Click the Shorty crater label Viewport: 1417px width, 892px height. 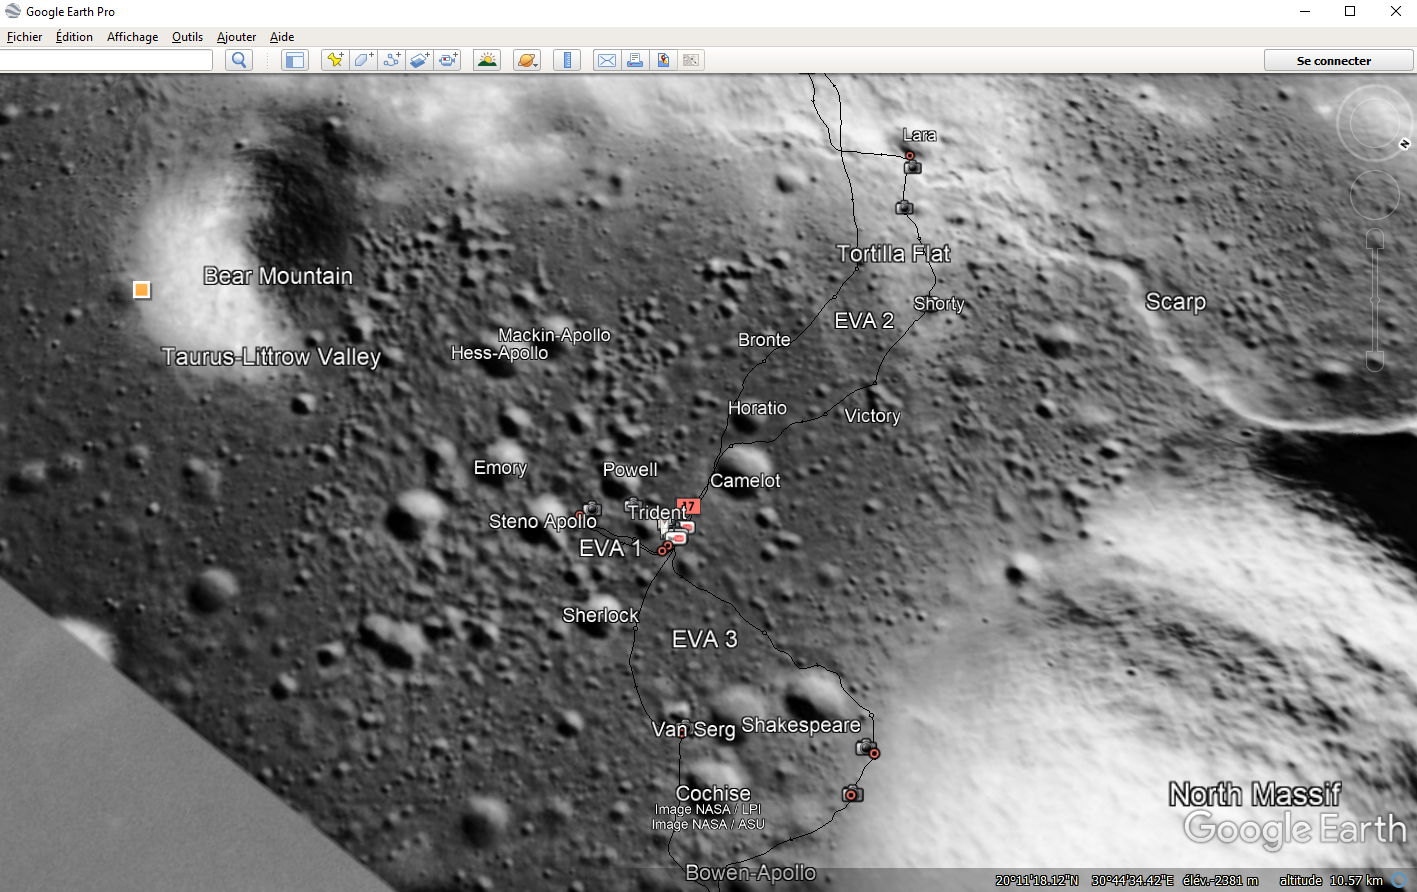pyautogui.click(x=939, y=304)
